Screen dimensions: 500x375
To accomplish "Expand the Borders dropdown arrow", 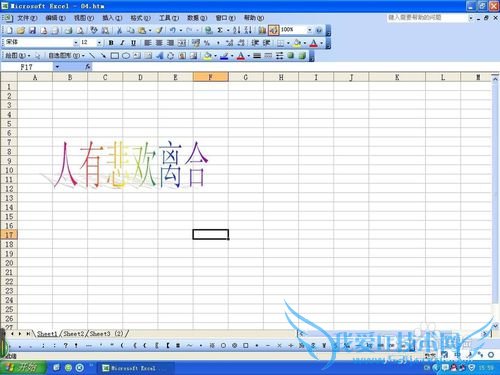I will pos(288,43).
